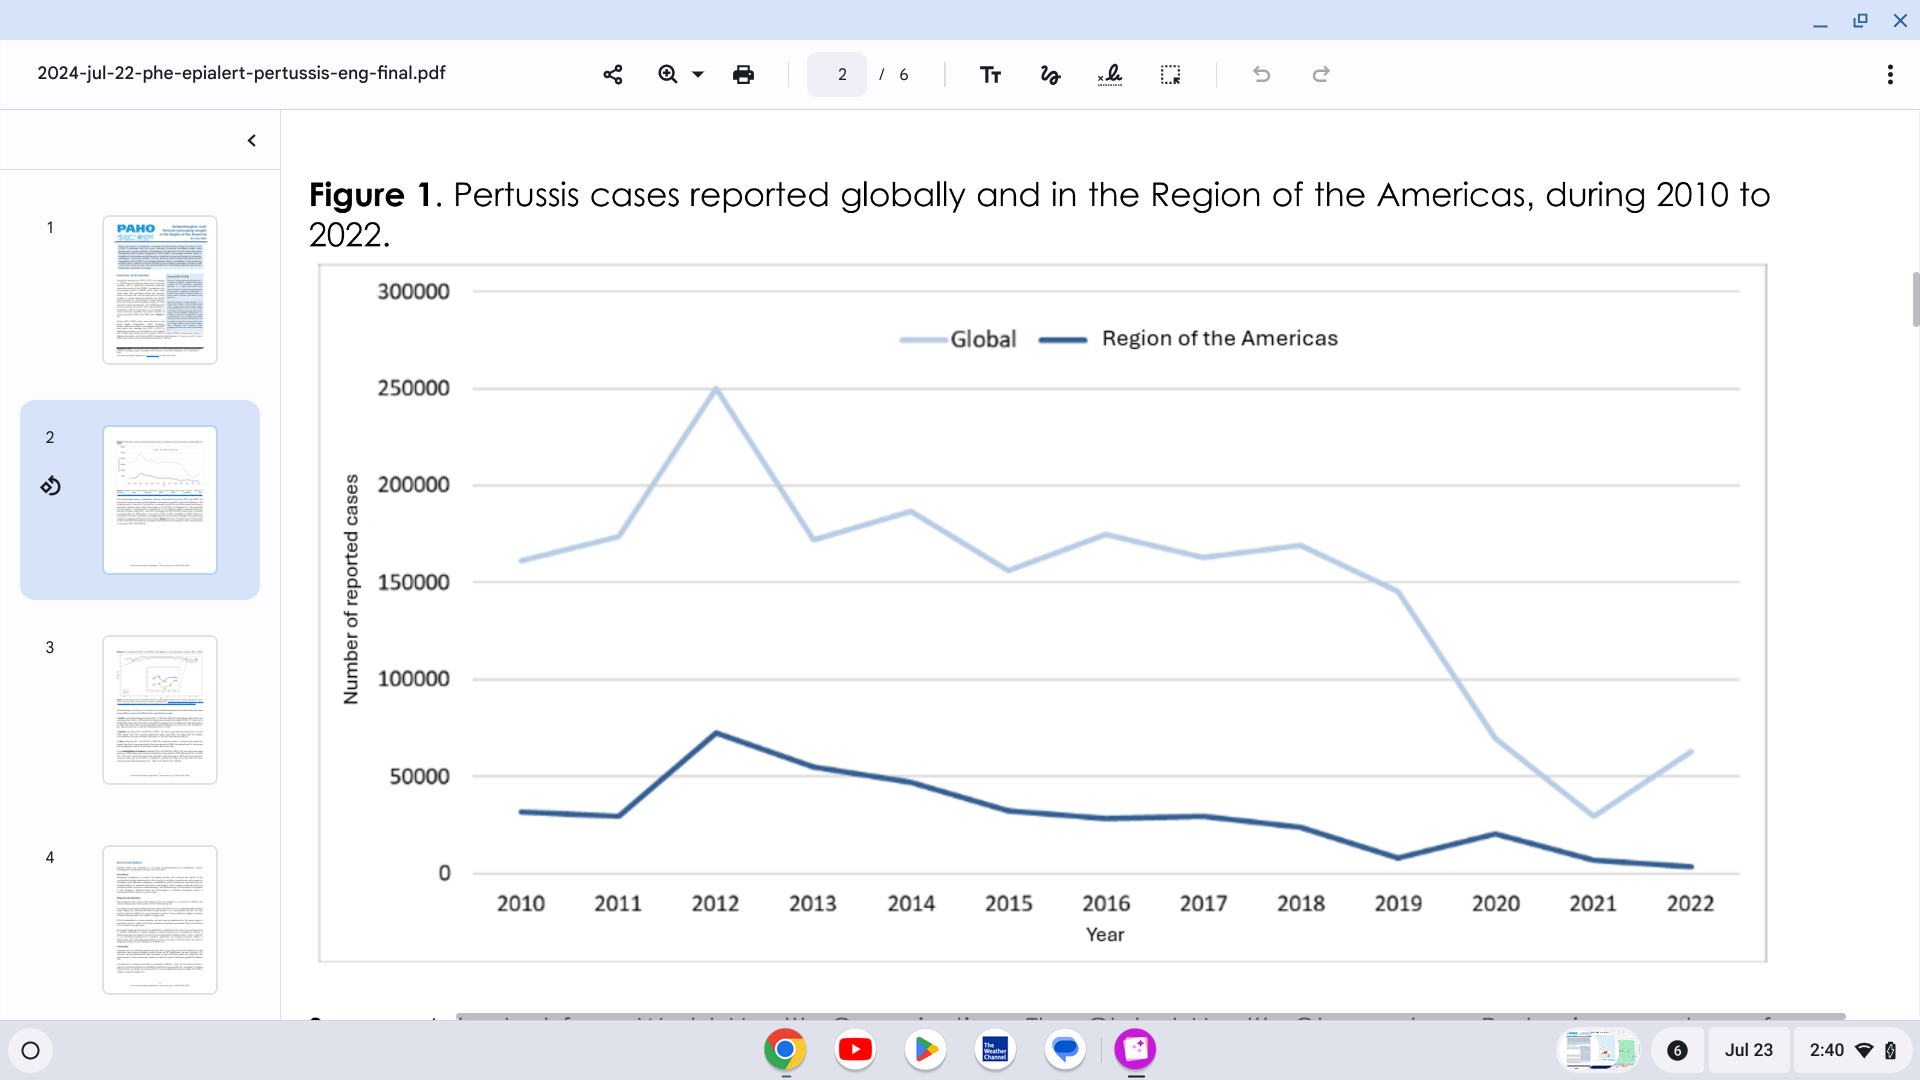Collapse the thumbnail sidebar
The width and height of the screenshot is (1920, 1080).
(252, 141)
